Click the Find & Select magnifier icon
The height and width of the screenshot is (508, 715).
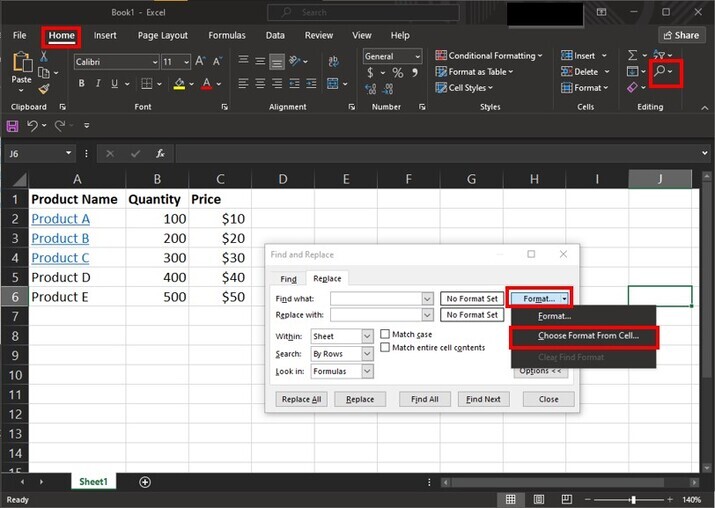tap(661, 72)
